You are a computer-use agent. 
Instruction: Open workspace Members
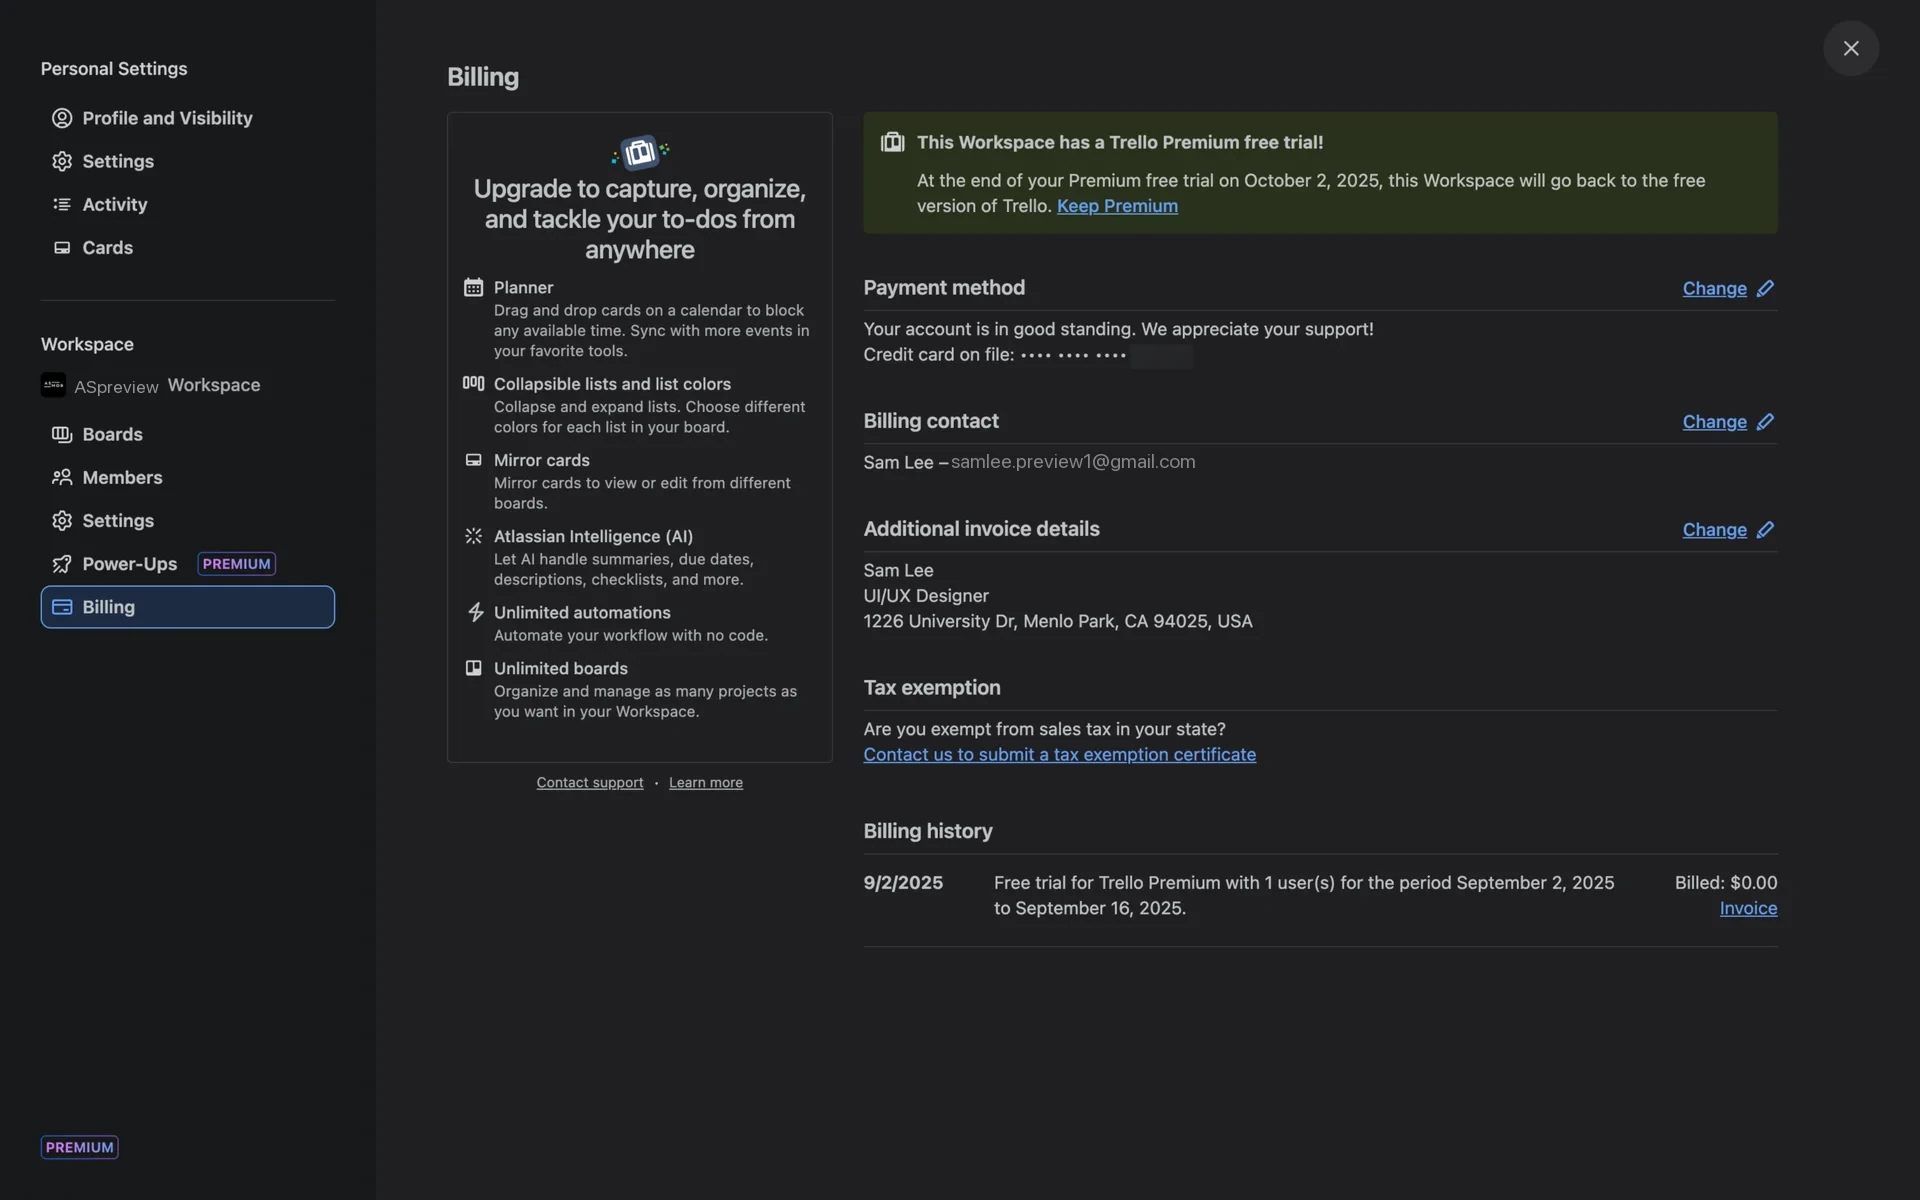tap(188, 477)
